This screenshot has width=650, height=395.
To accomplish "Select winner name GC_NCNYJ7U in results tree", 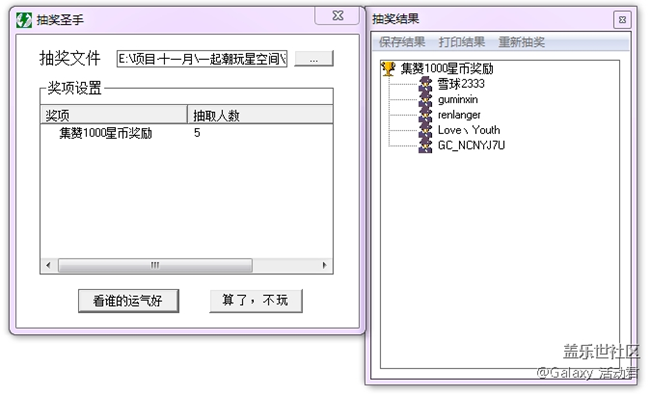I will click(x=471, y=145).
